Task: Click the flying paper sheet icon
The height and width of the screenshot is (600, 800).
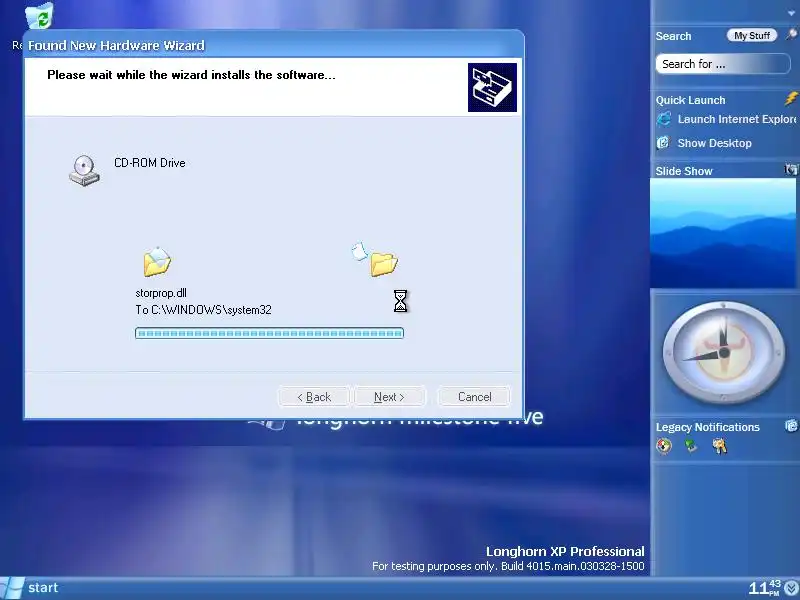Action: (359, 251)
